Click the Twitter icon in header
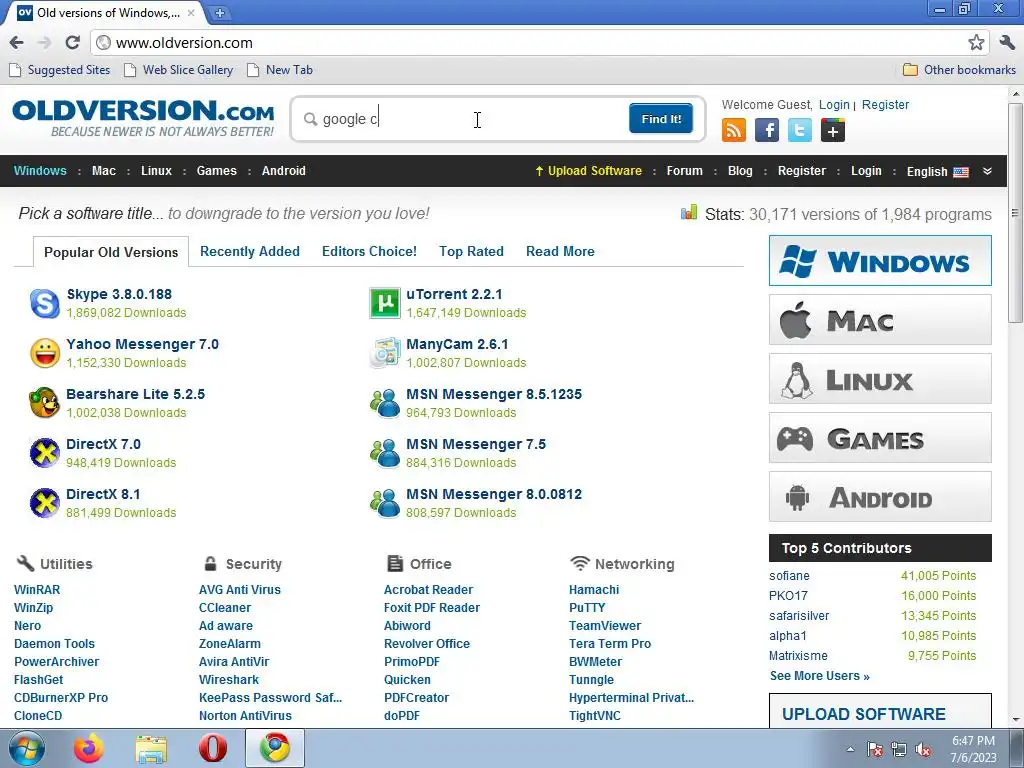The height and width of the screenshot is (768, 1024). (799, 130)
